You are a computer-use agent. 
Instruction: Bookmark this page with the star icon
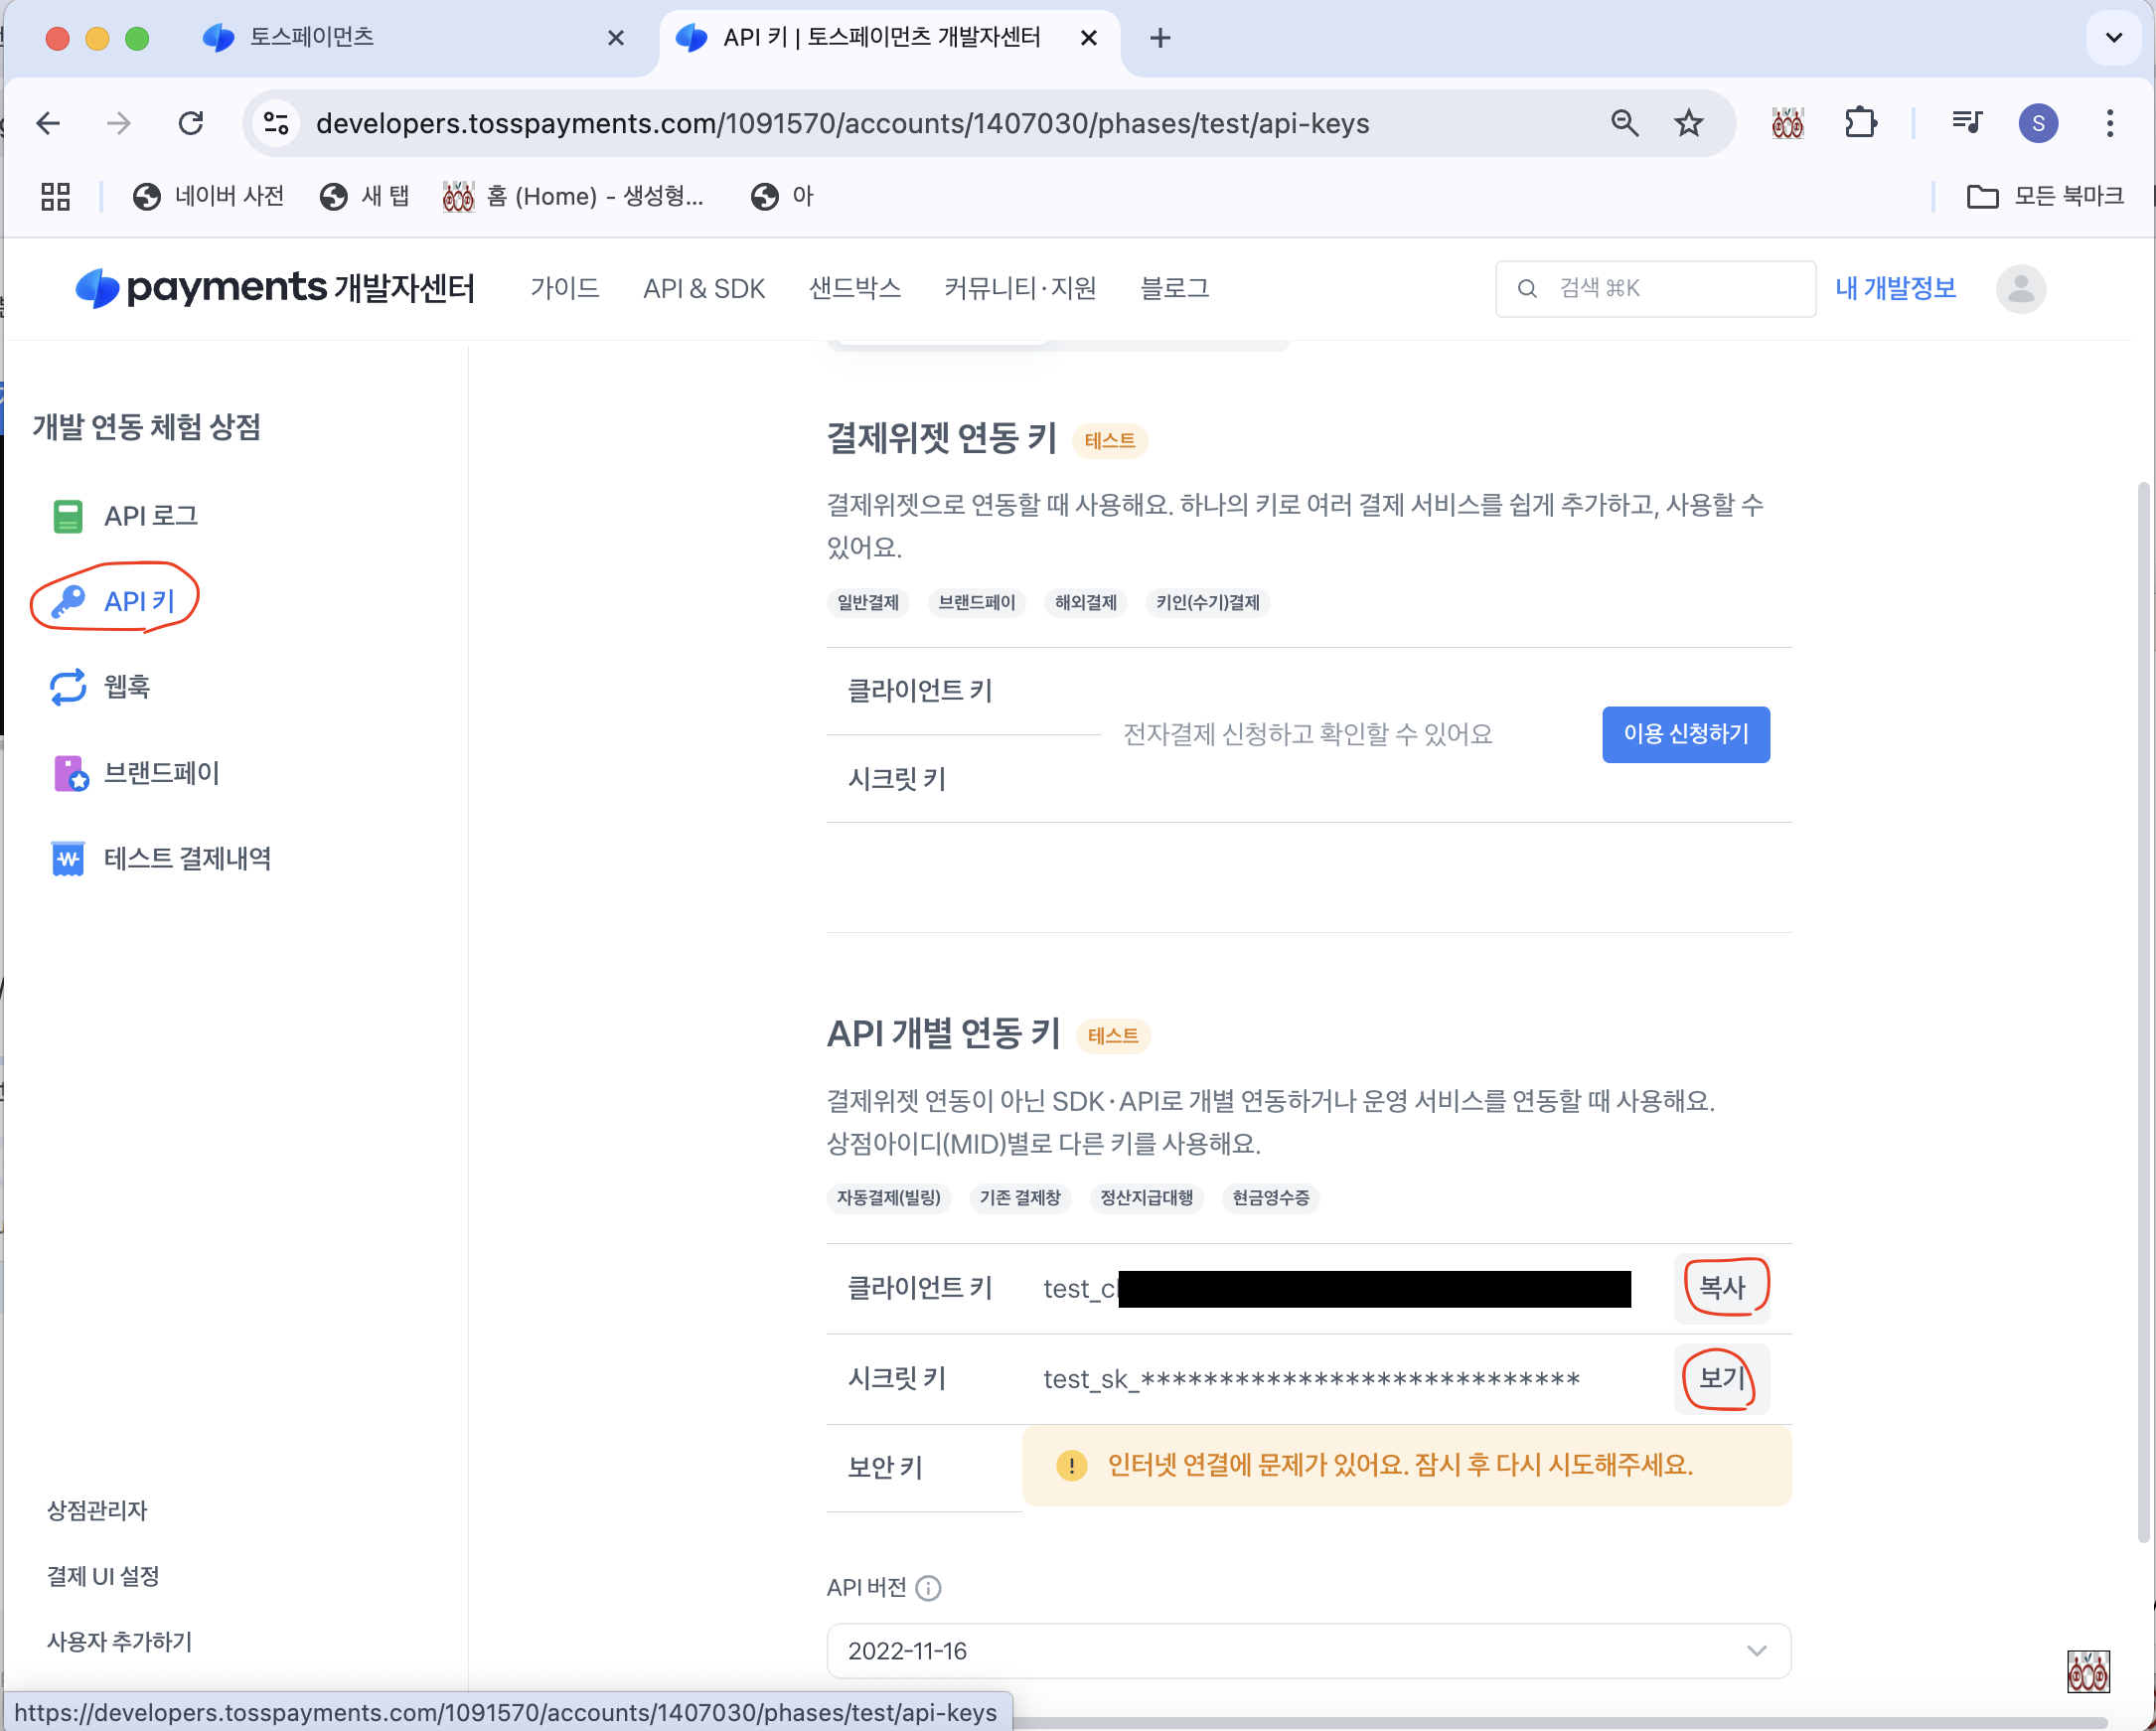pos(1689,123)
